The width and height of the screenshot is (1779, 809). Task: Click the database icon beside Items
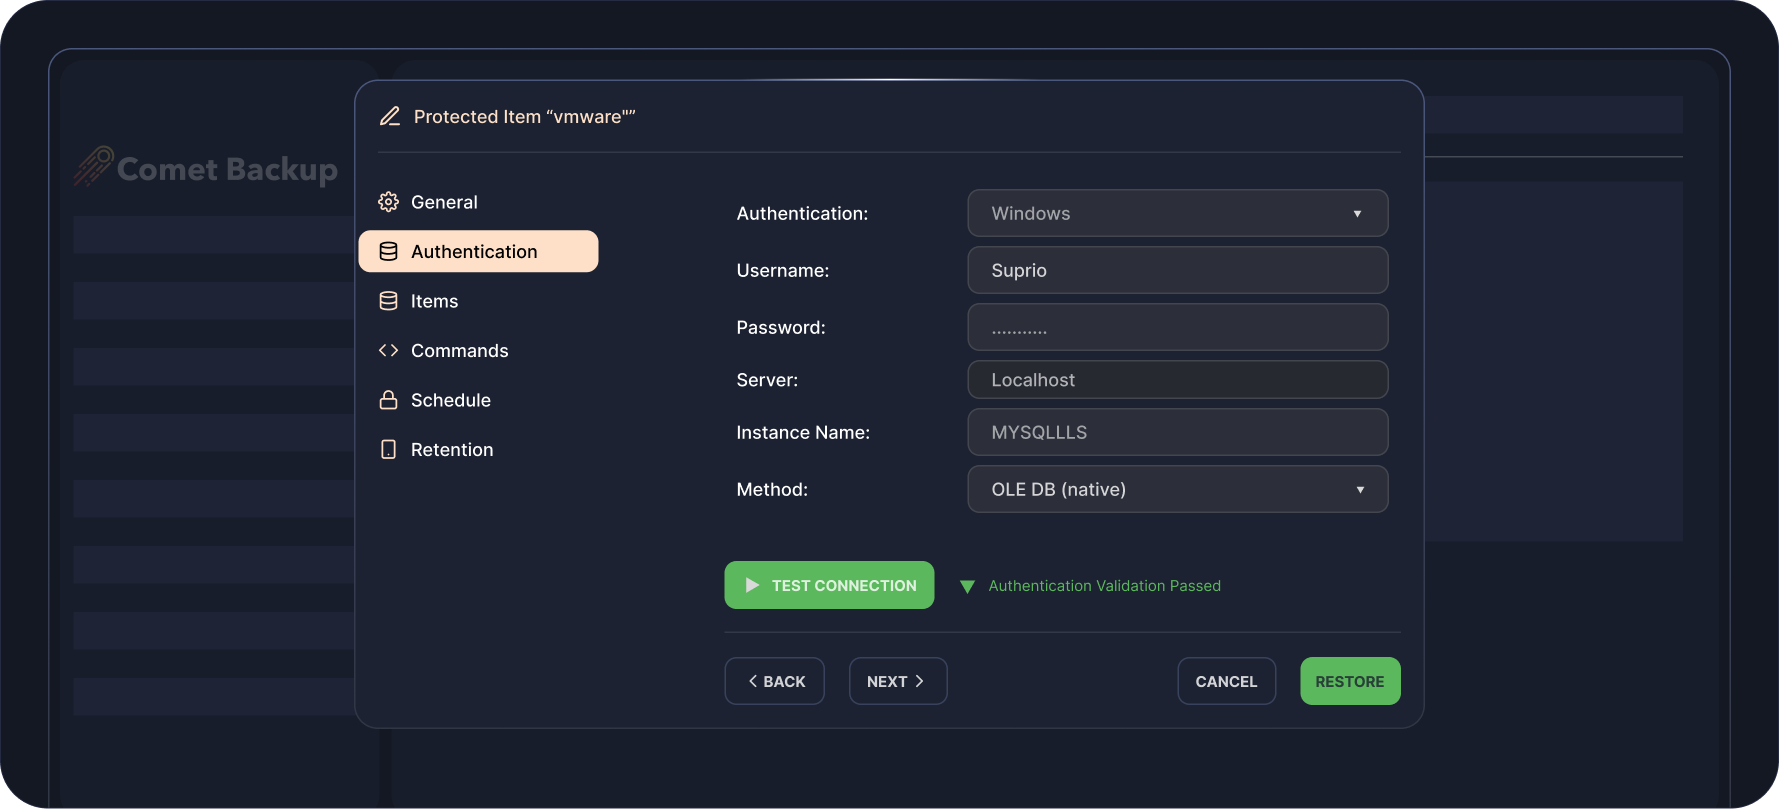(388, 301)
